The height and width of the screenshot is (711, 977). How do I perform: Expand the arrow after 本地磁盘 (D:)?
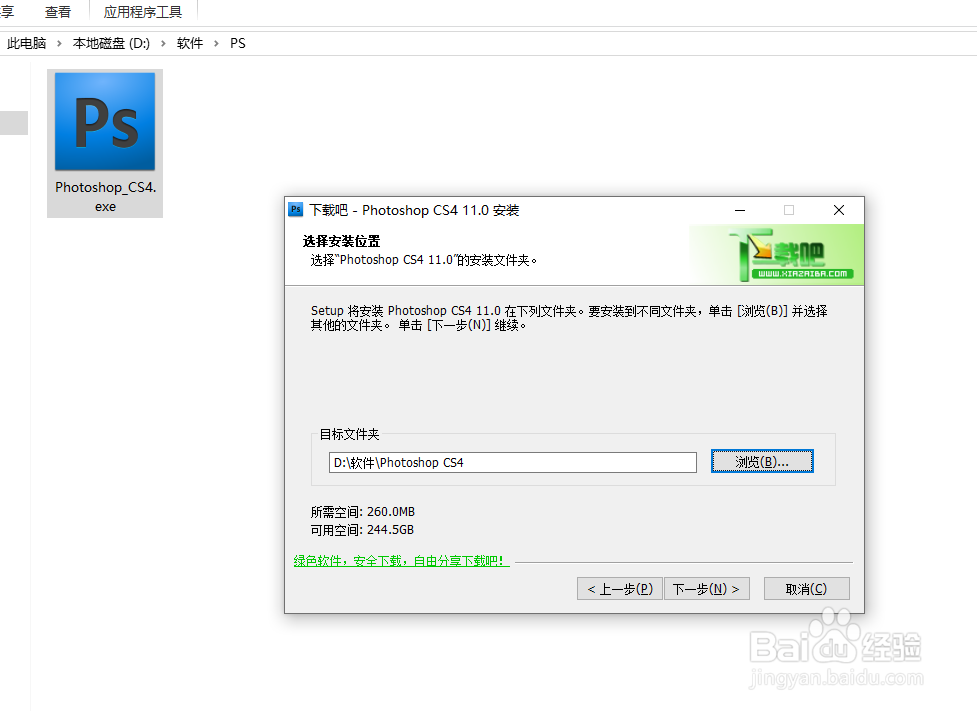coord(162,43)
